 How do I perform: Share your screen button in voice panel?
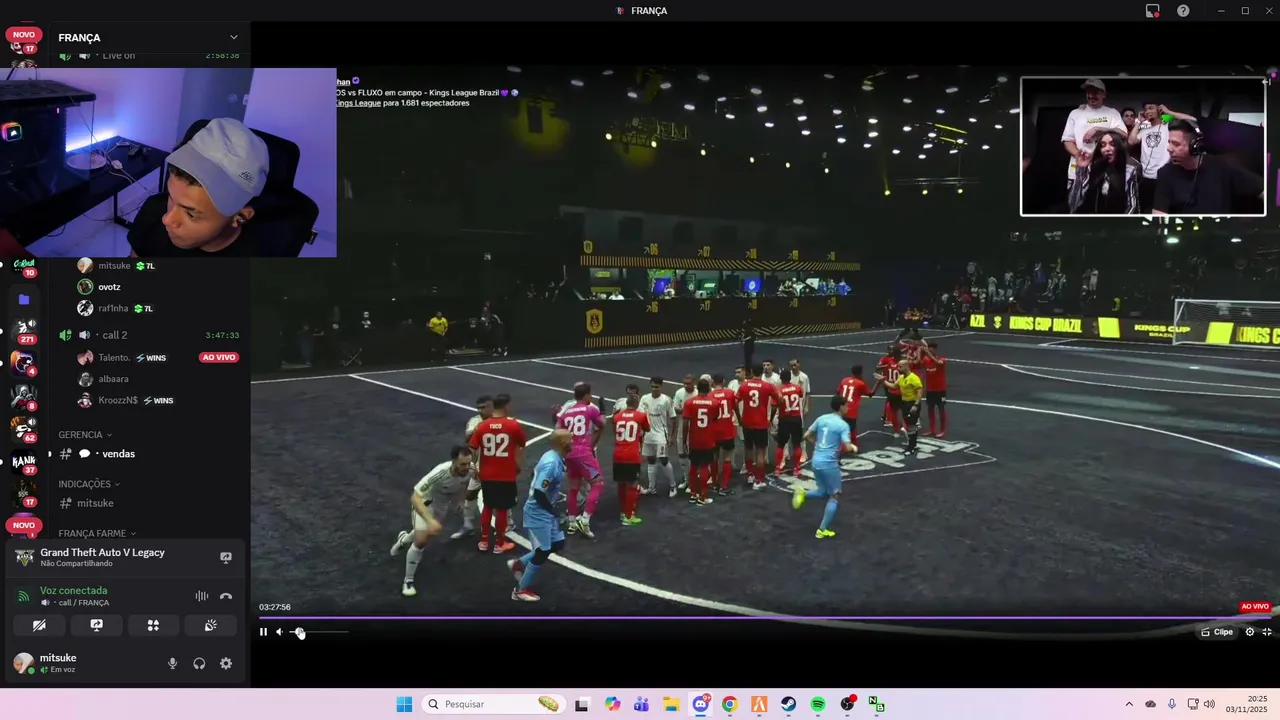(96, 625)
